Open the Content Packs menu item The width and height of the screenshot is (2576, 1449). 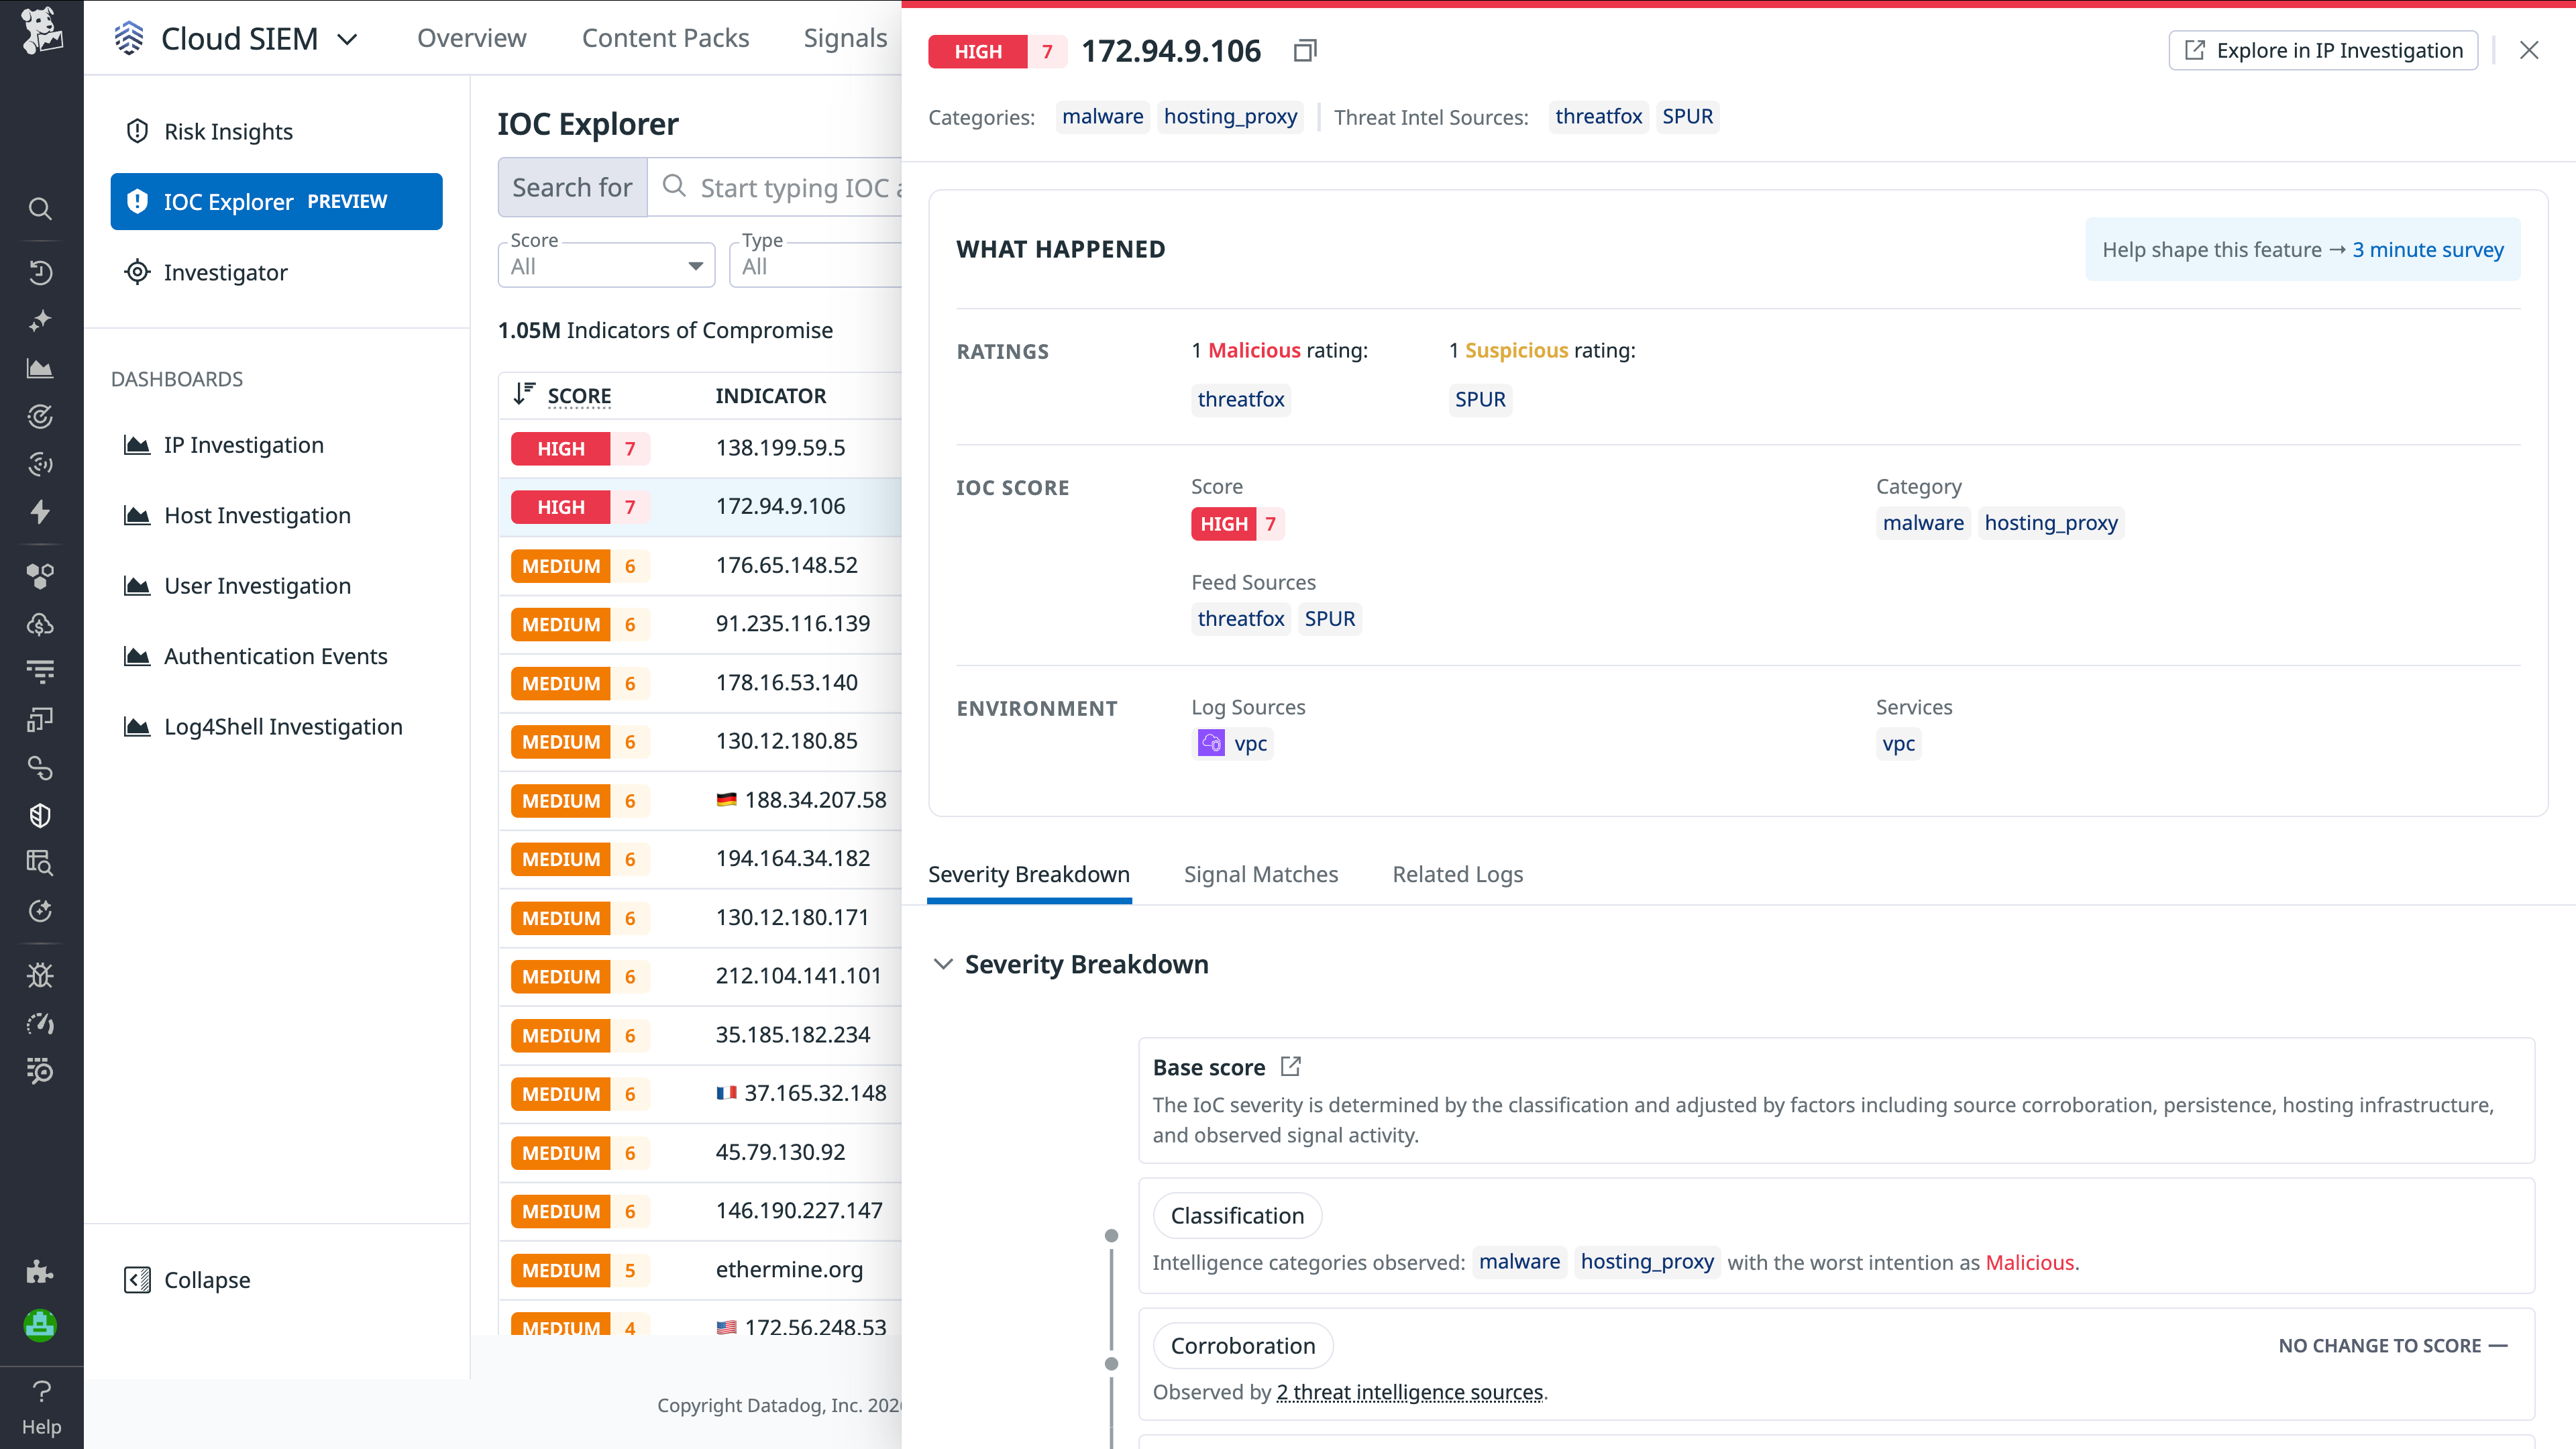(x=665, y=38)
